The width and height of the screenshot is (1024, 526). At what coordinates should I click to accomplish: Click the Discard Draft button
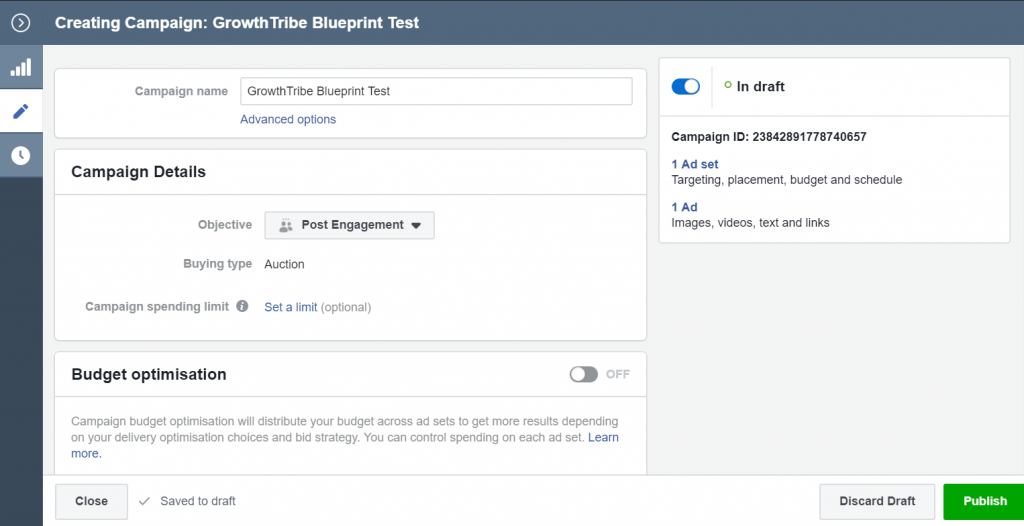[x=877, y=501]
